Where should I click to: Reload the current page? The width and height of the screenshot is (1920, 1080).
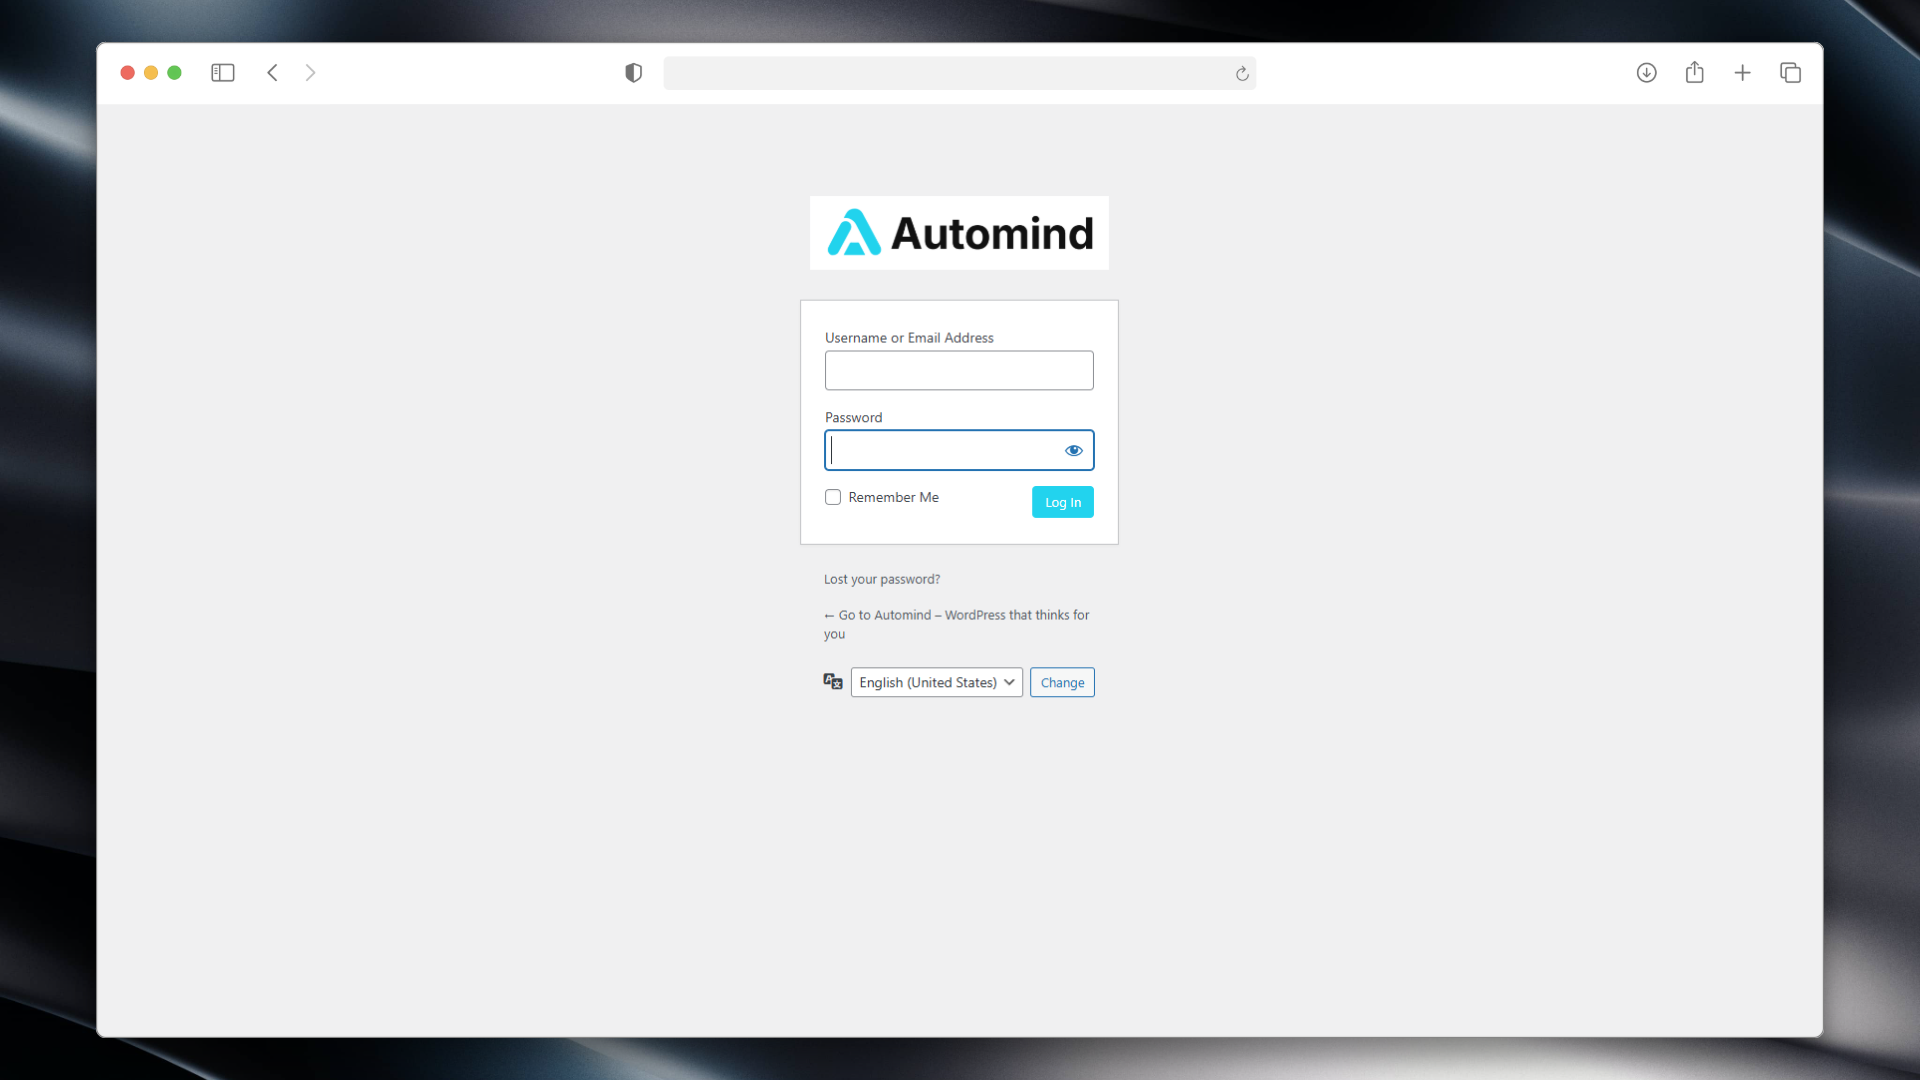tap(1242, 73)
